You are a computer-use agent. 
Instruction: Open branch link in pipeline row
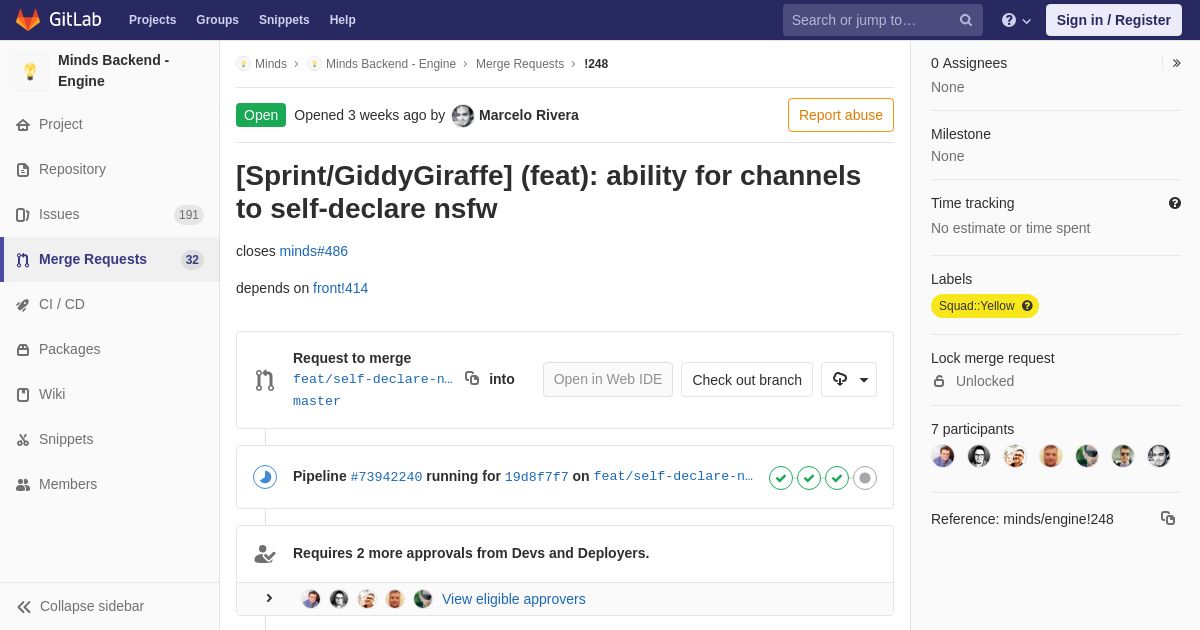click(x=674, y=477)
